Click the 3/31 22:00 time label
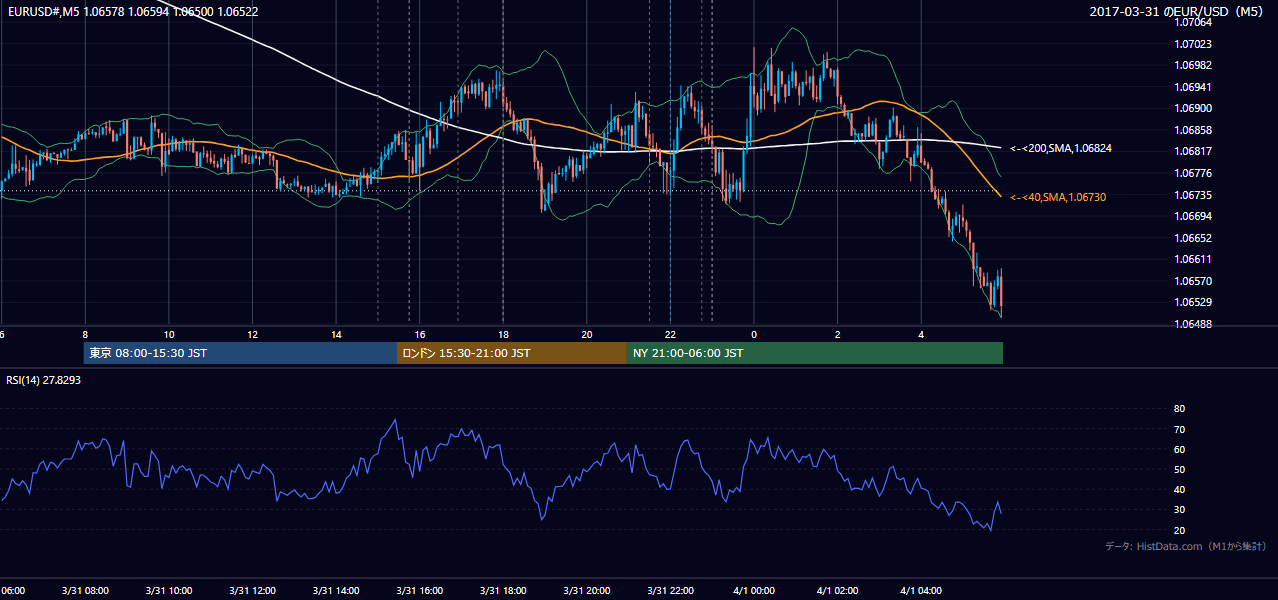Screen dimensions: 1278x600 pos(670,591)
